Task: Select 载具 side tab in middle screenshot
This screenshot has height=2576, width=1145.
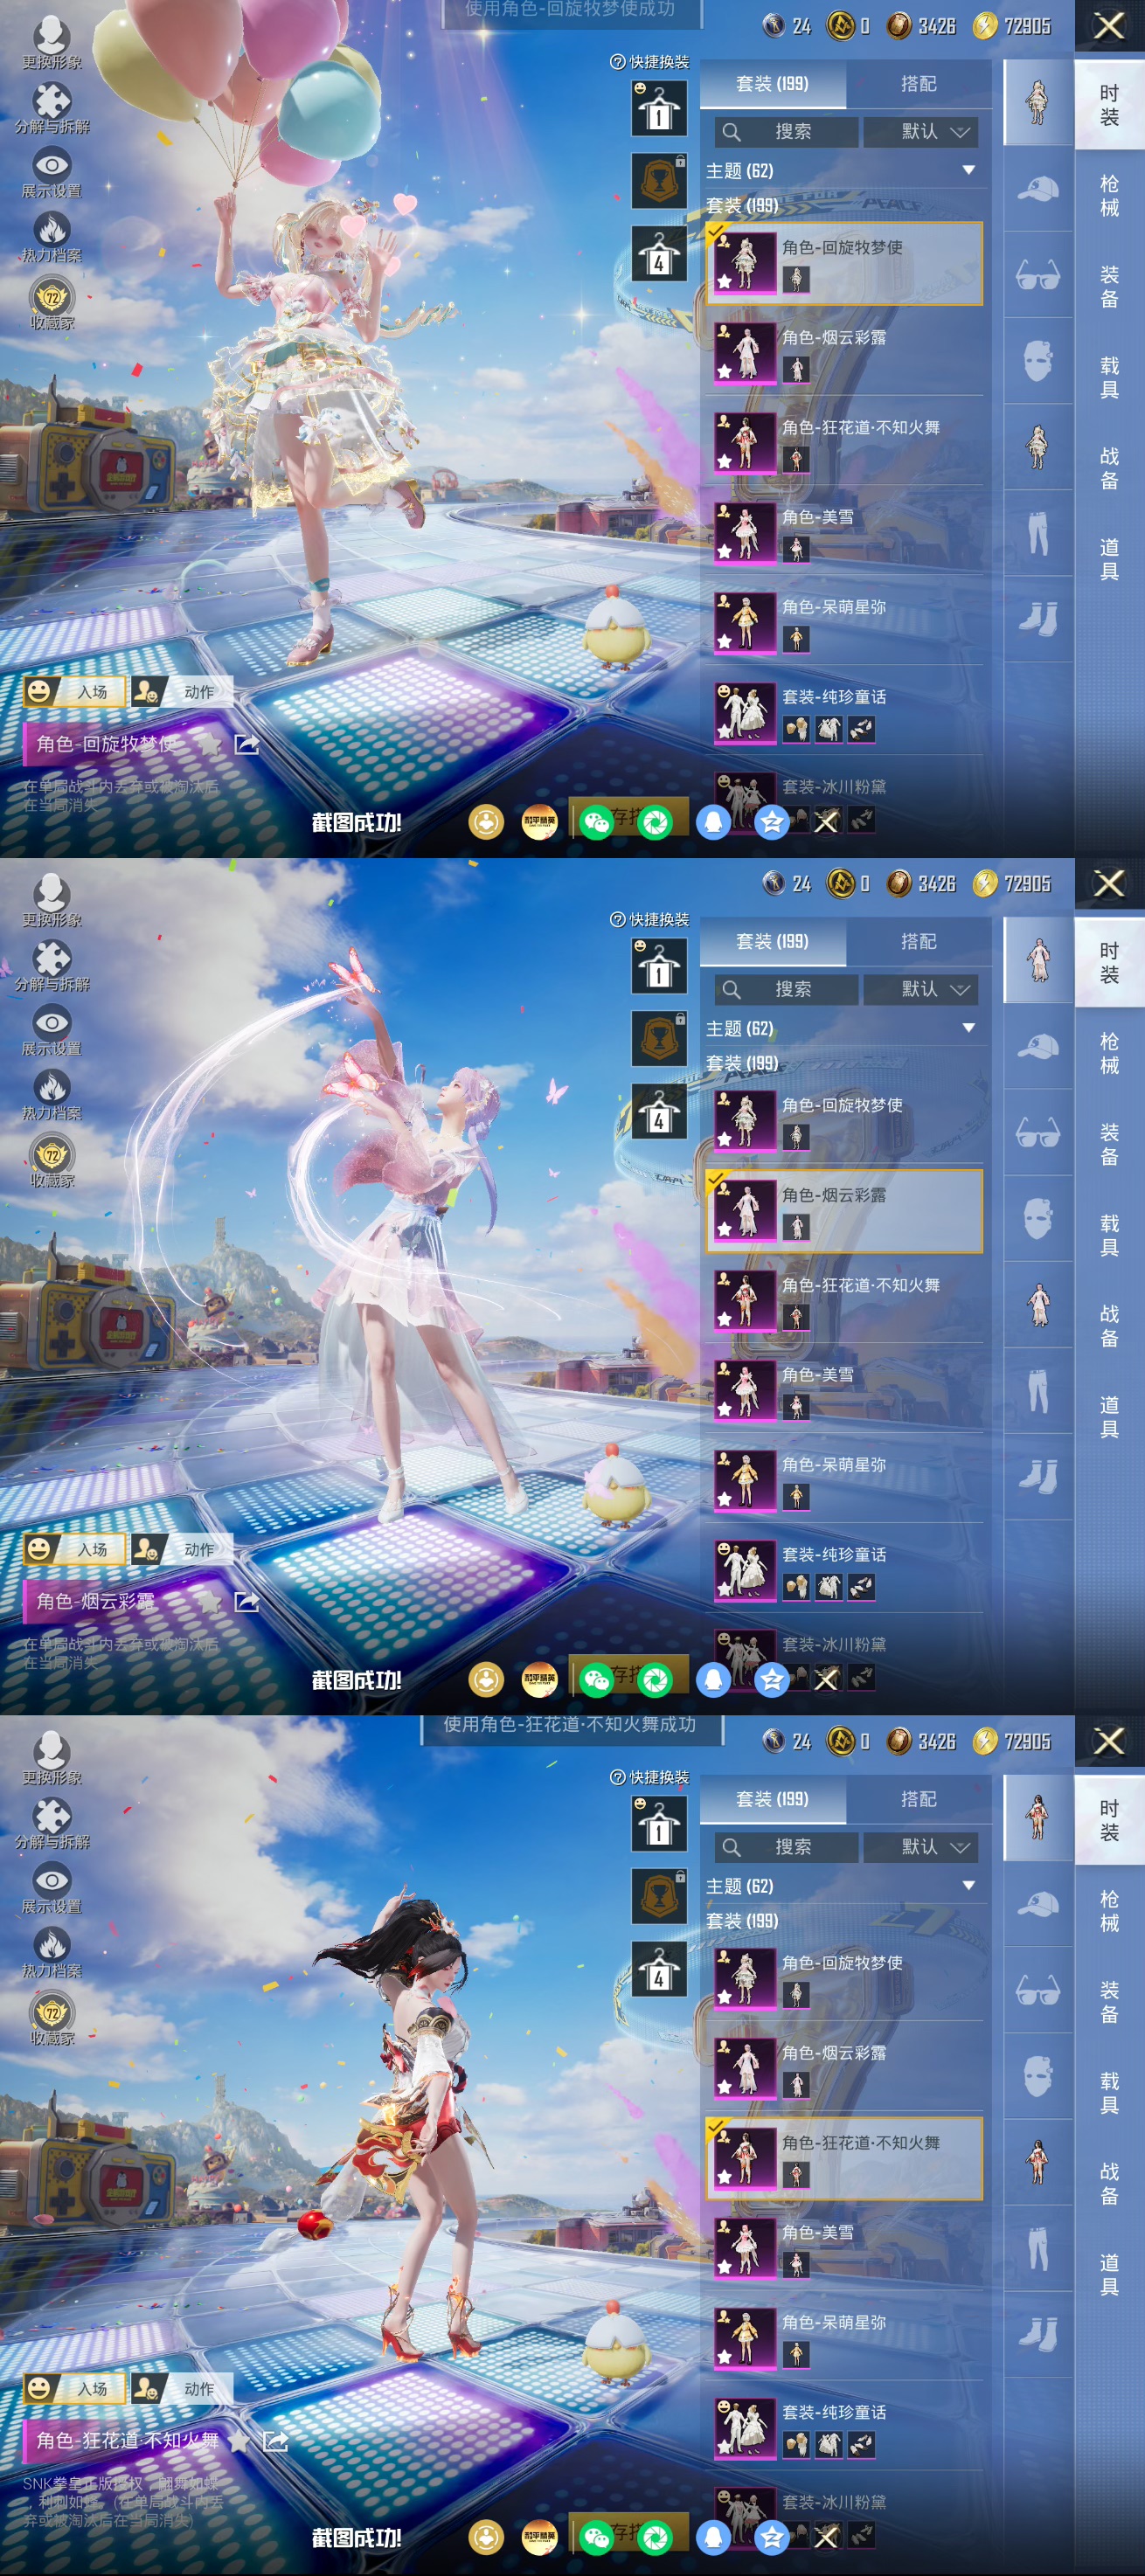Action: 1109,1236
